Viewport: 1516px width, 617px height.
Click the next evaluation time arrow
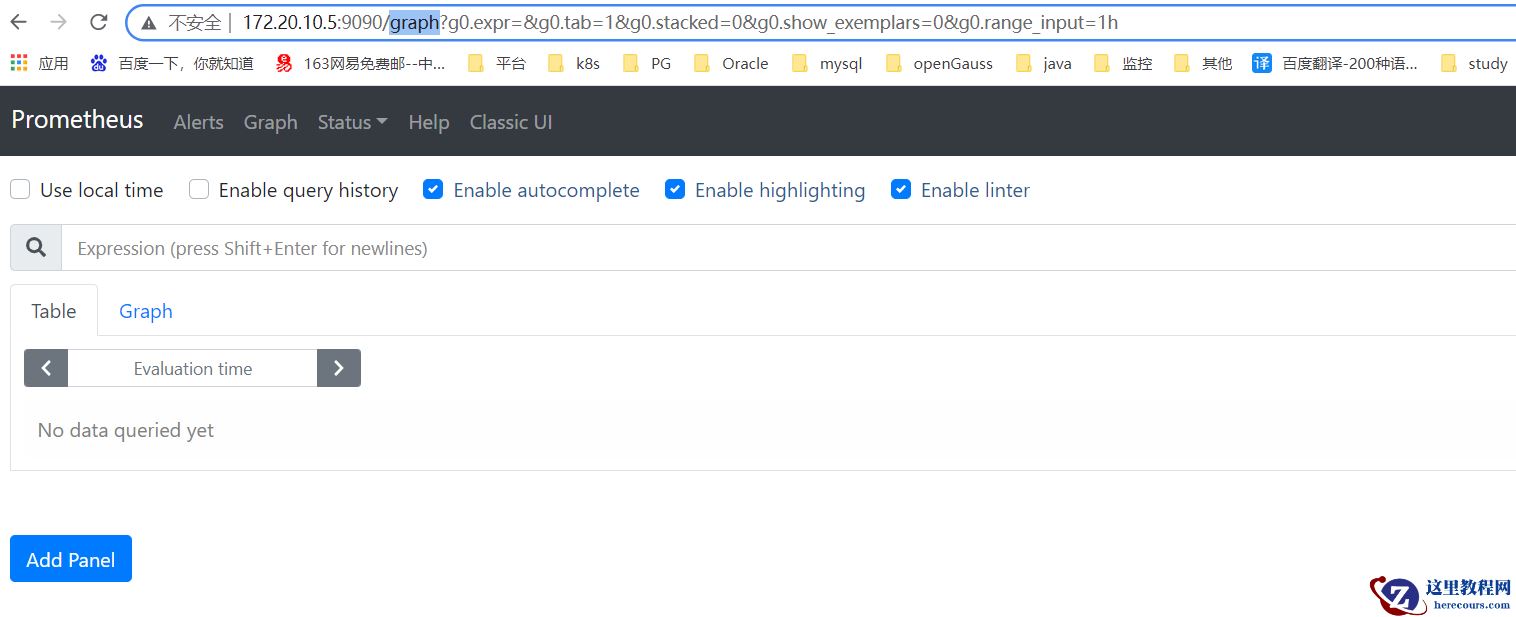coord(339,368)
